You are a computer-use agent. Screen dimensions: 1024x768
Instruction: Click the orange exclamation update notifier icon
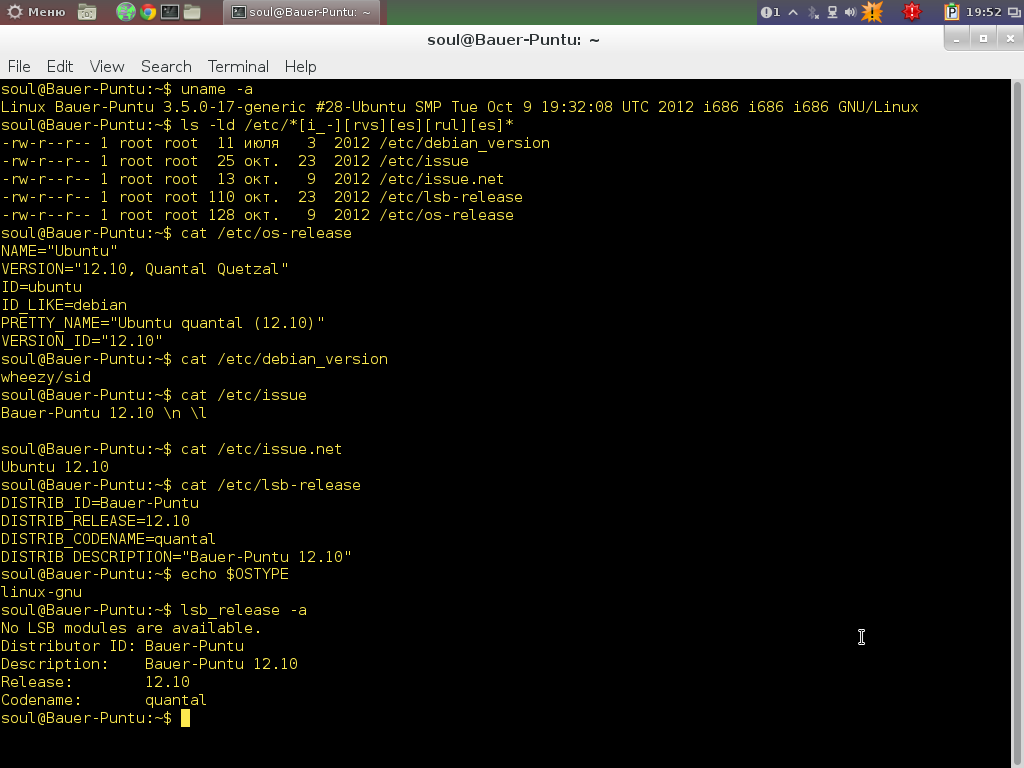point(872,12)
